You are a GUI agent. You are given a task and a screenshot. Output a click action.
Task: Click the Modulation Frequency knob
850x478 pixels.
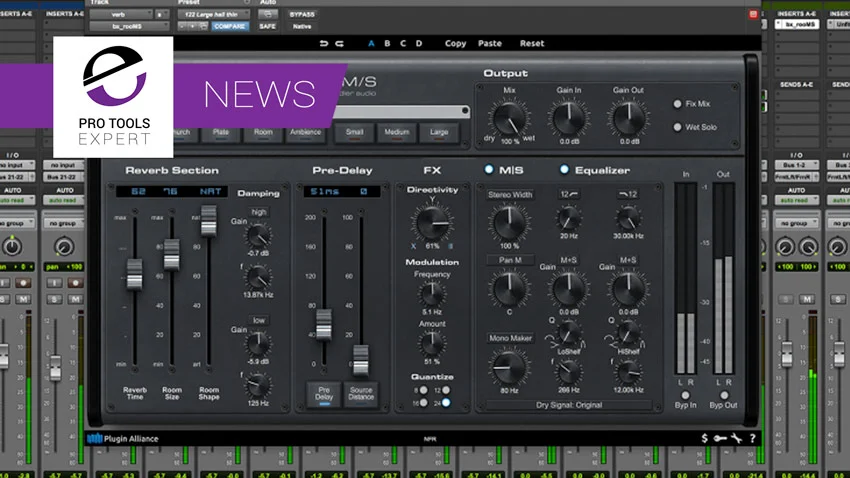432,295
